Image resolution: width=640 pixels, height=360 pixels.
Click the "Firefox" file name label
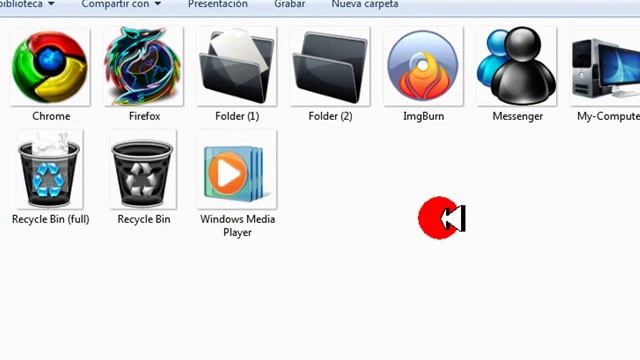click(x=144, y=116)
